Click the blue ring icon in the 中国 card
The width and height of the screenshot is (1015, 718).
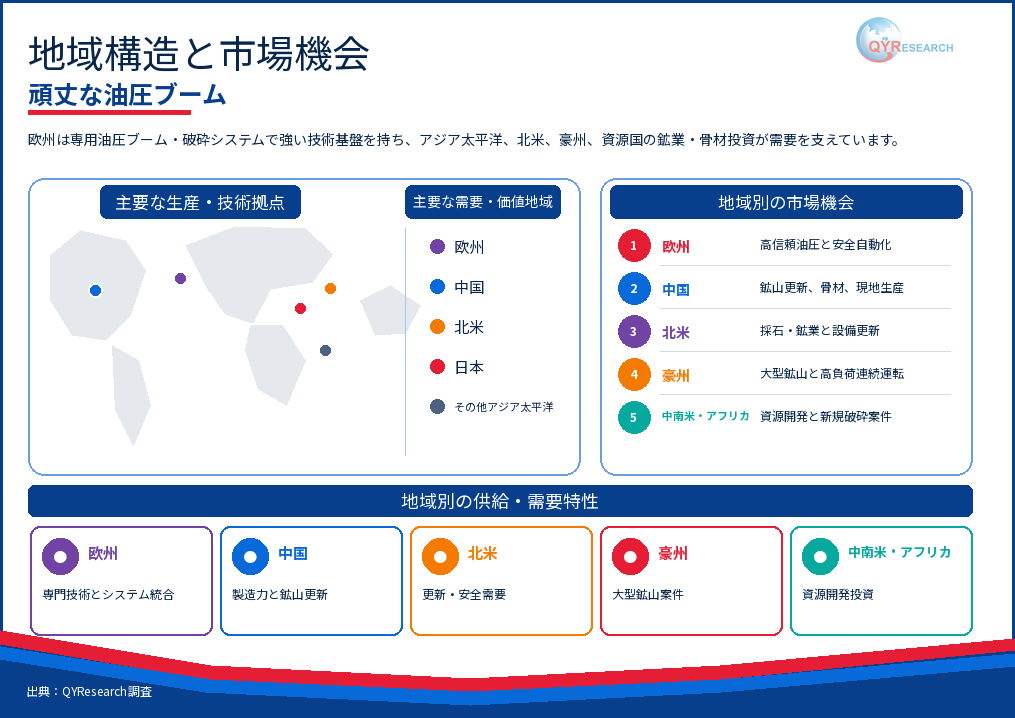[251, 556]
